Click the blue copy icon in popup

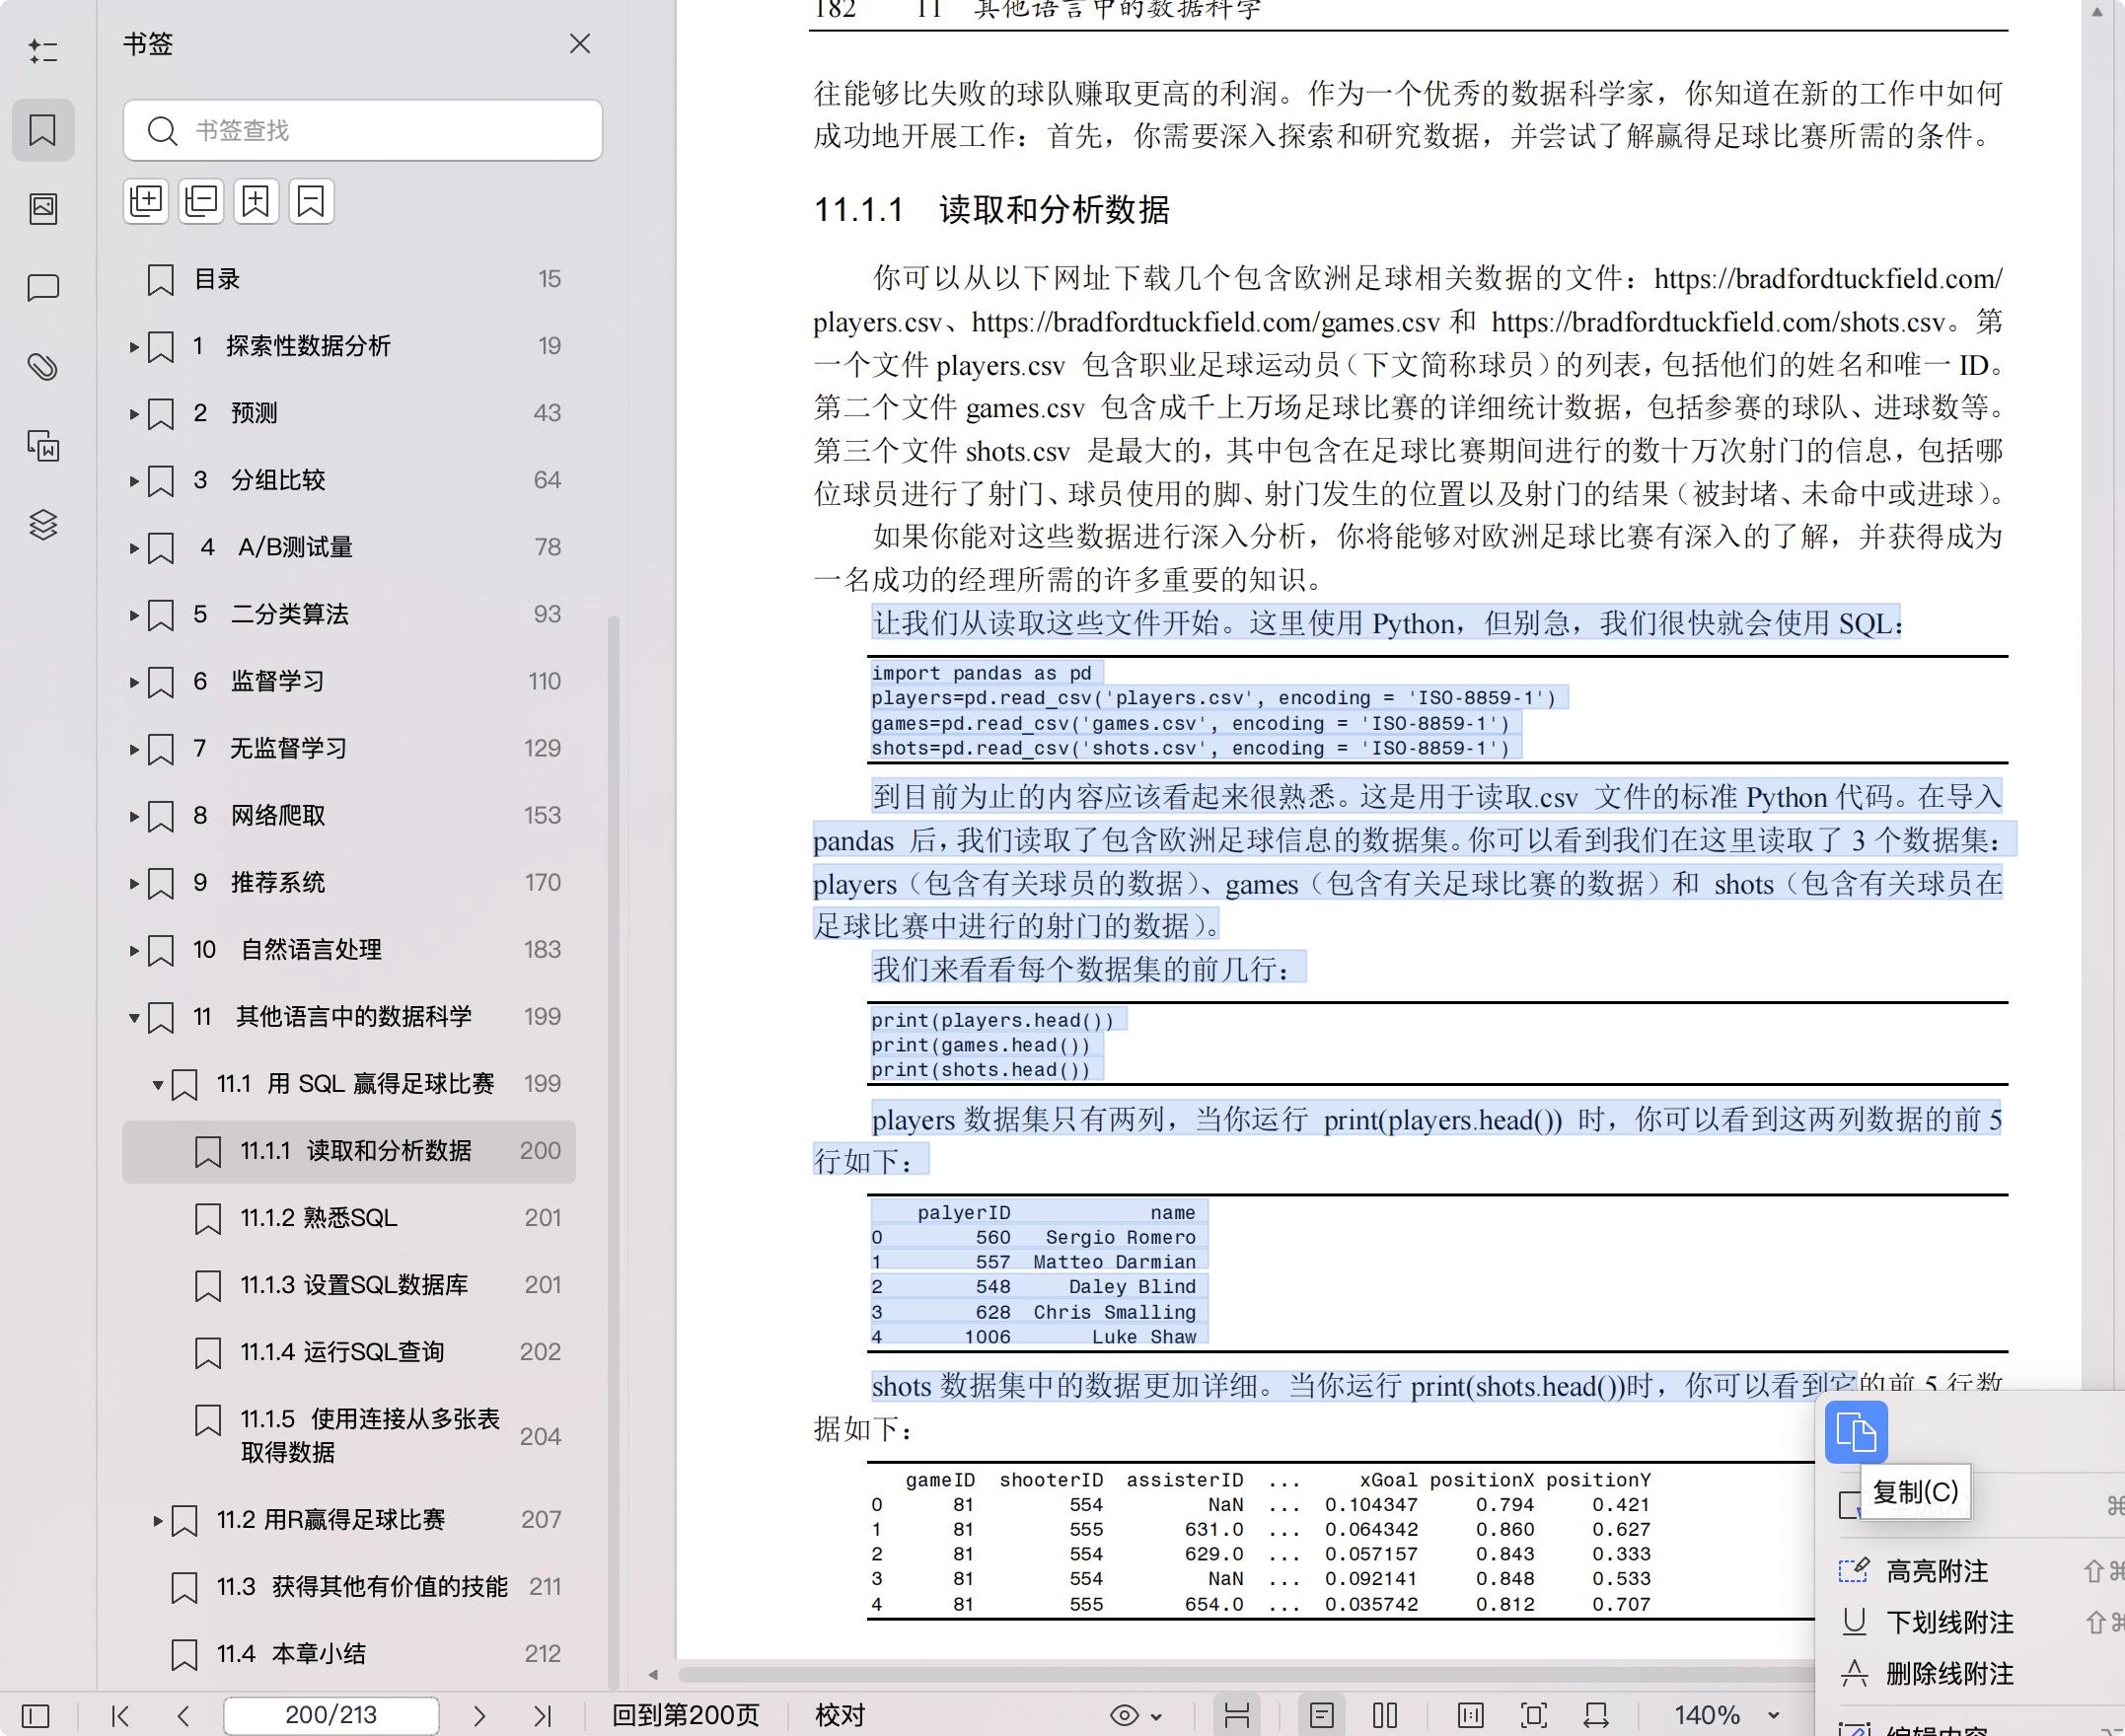click(1856, 1433)
